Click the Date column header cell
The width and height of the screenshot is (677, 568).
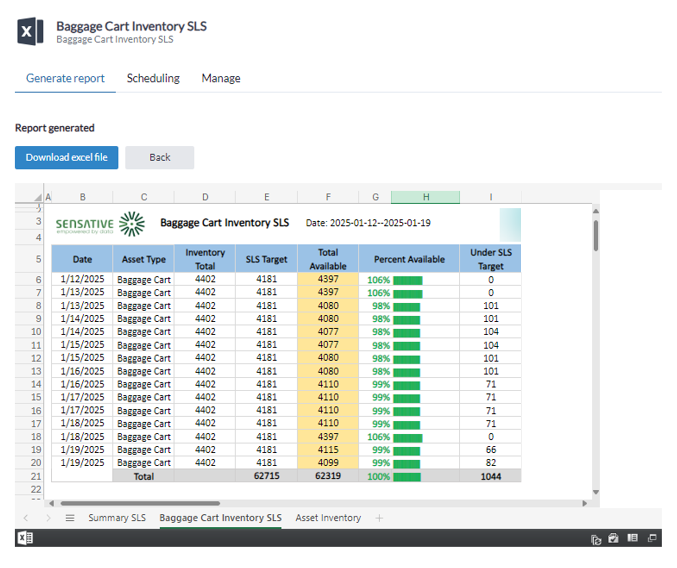pyautogui.click(x=82, y=259)
